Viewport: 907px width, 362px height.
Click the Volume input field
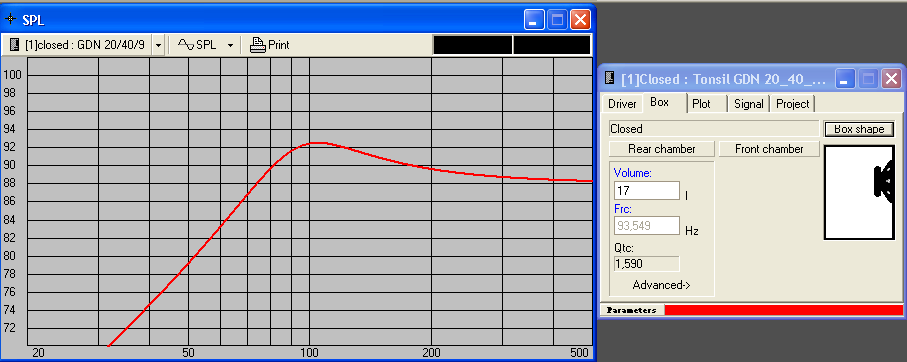[x=647, y=190]
